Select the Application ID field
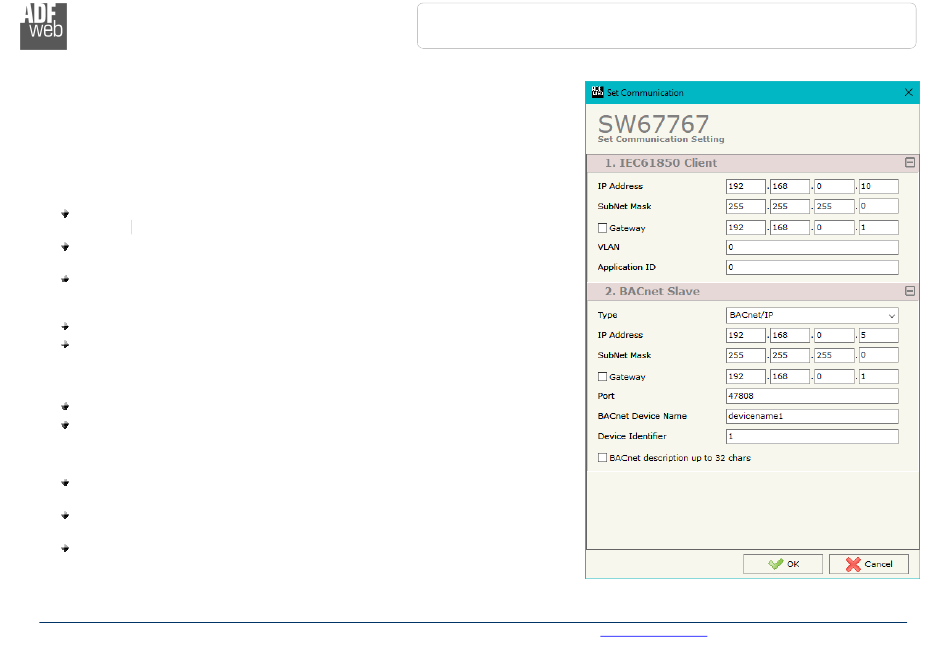Screen dimensions: 950x654 811,268
